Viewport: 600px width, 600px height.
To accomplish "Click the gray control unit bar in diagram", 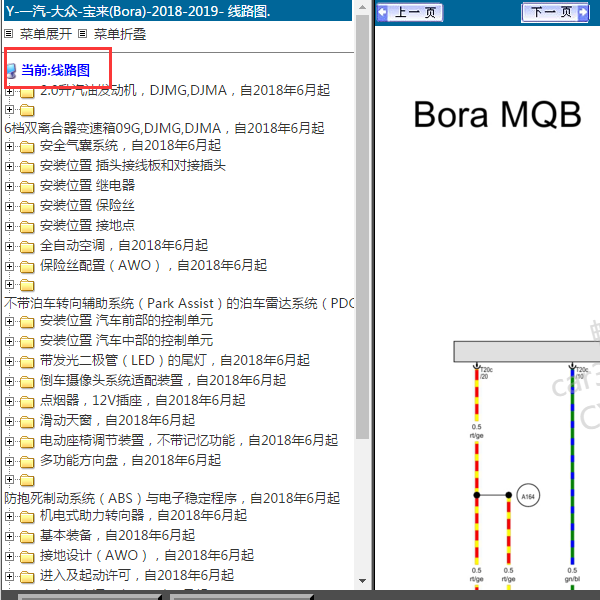I will tap(527, 352).
